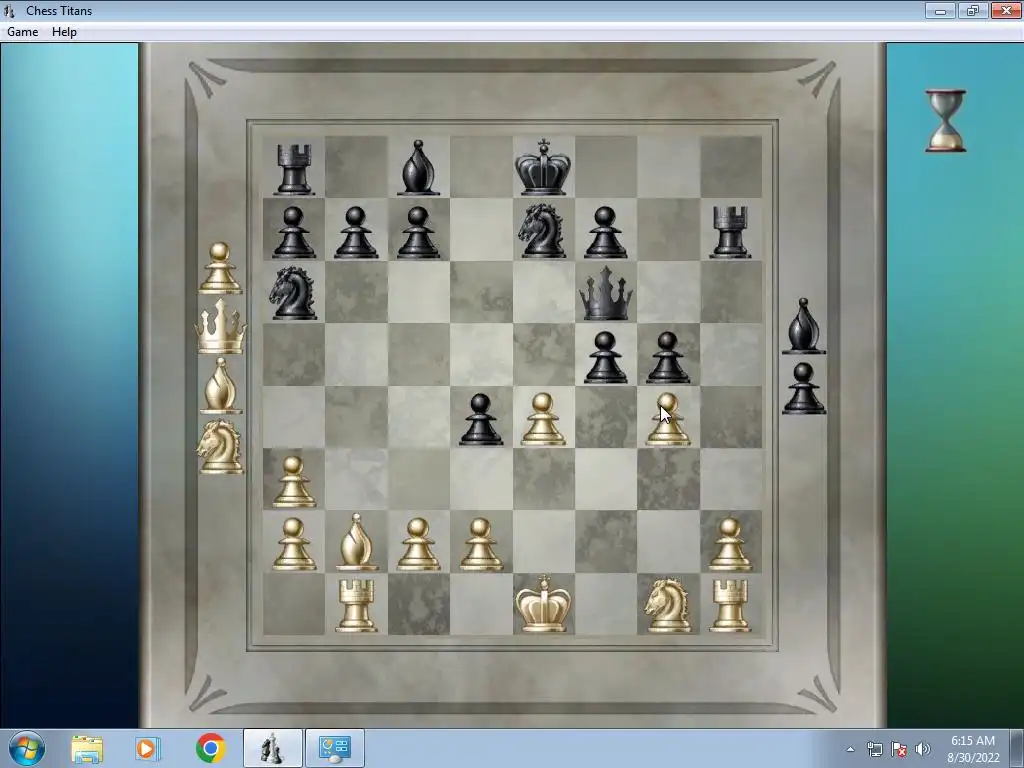
Task: Open the Windows Start menu
Action: click(27, 748)
